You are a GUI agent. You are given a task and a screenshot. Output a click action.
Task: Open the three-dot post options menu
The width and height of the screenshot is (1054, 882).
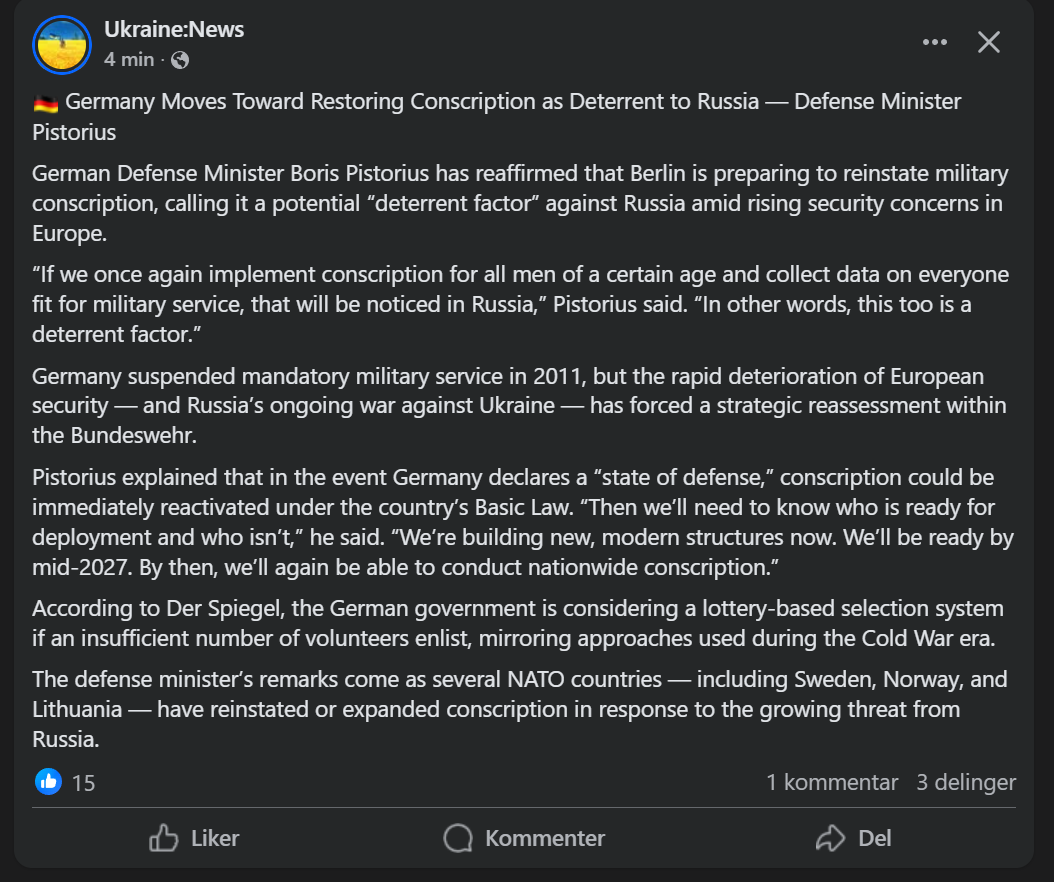coord(934,42)
